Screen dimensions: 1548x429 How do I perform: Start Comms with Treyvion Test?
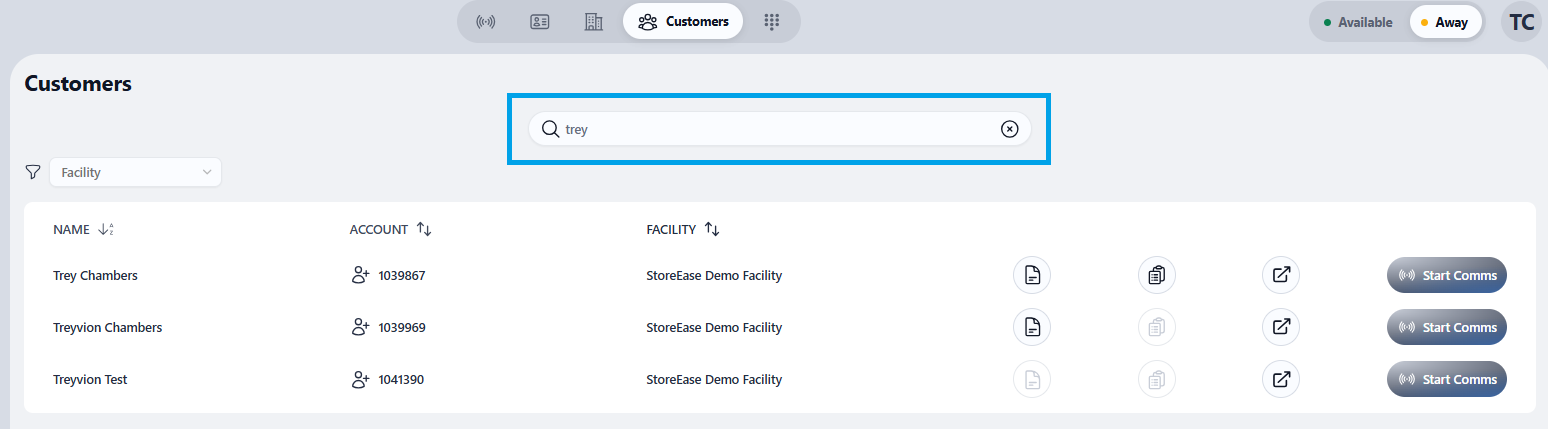[x=1447, y=379]
